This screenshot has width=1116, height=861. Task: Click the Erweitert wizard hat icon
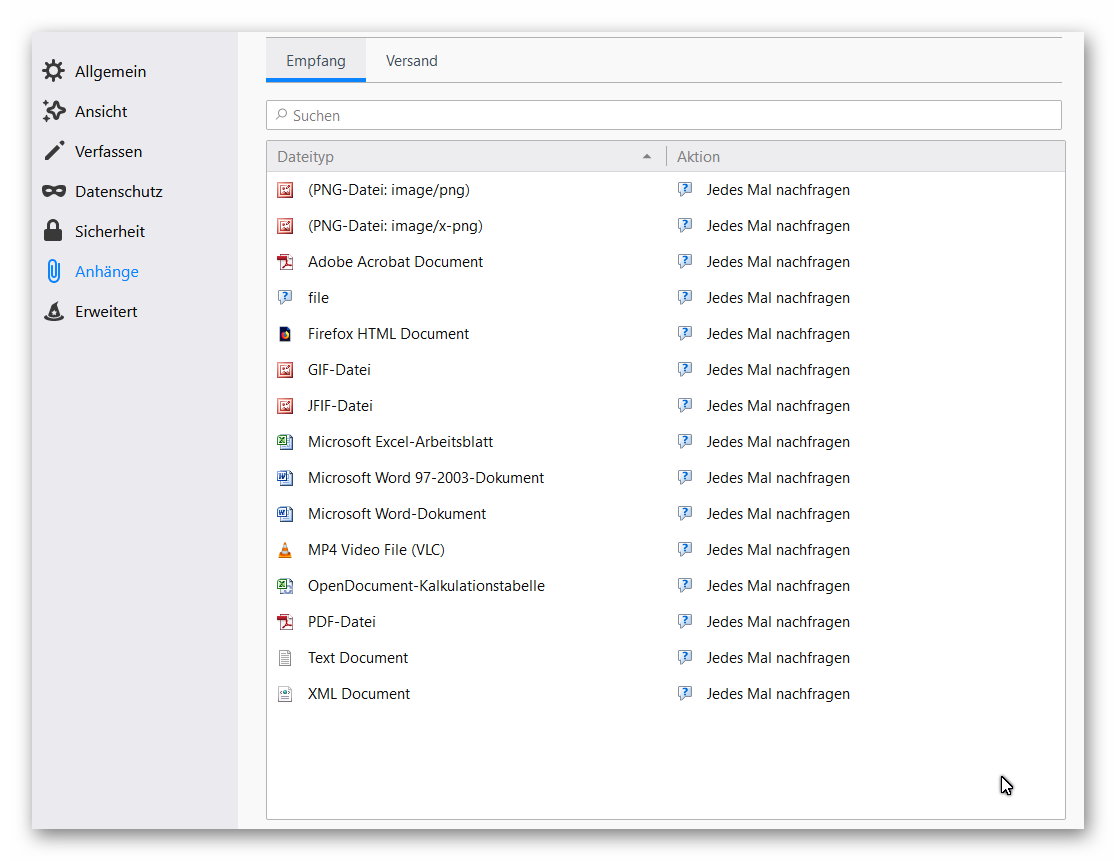point(53,312)
